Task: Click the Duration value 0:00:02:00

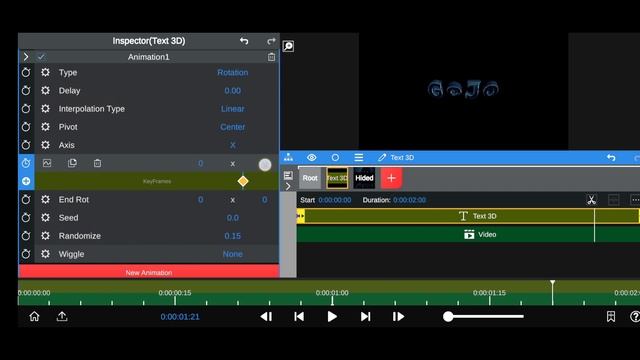Action: coord(409,200)
